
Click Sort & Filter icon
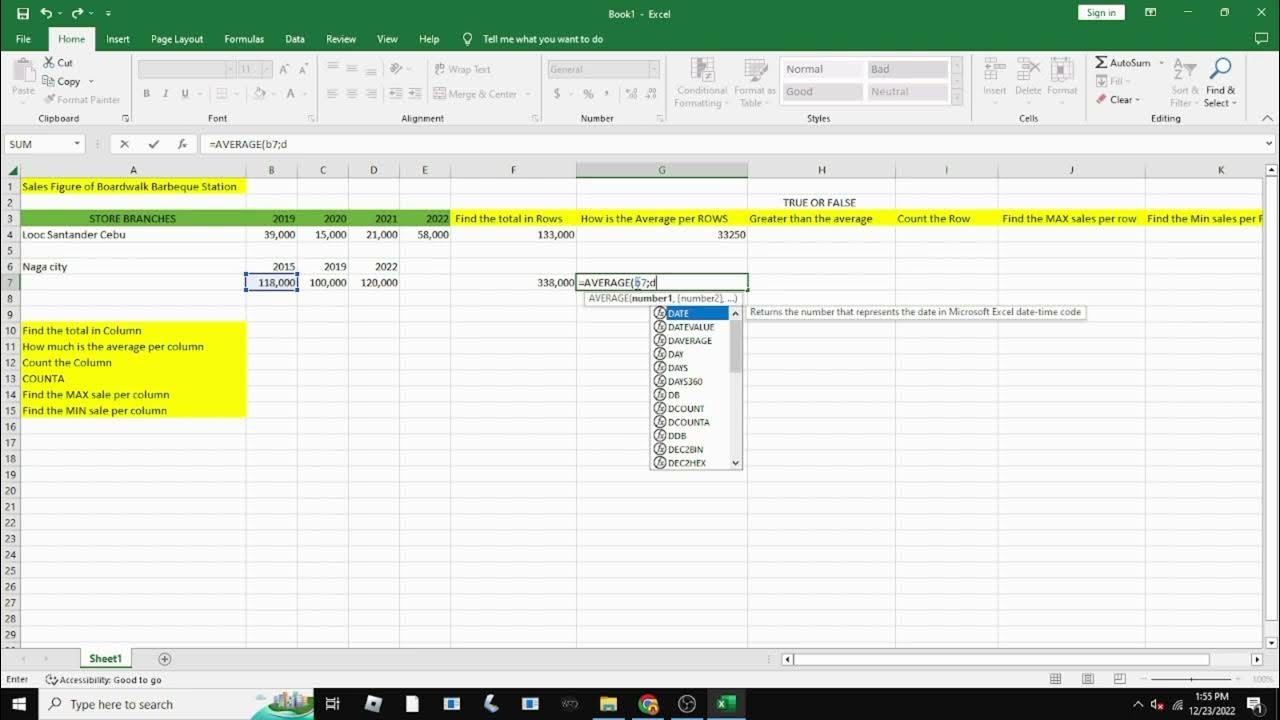1183,69
